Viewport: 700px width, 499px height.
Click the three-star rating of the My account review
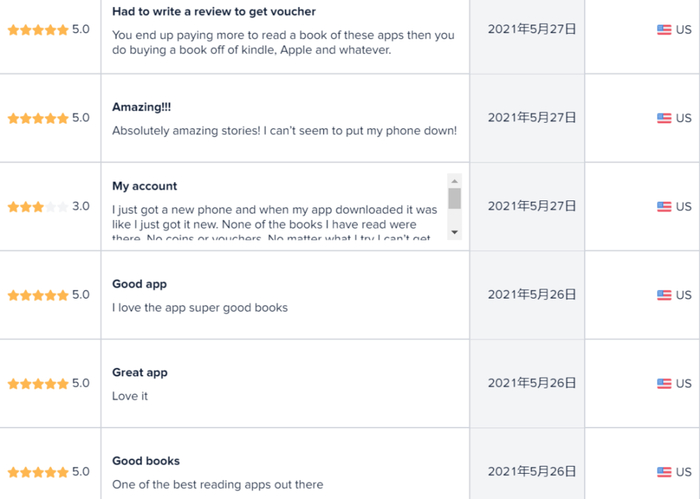tap(38, 207)
